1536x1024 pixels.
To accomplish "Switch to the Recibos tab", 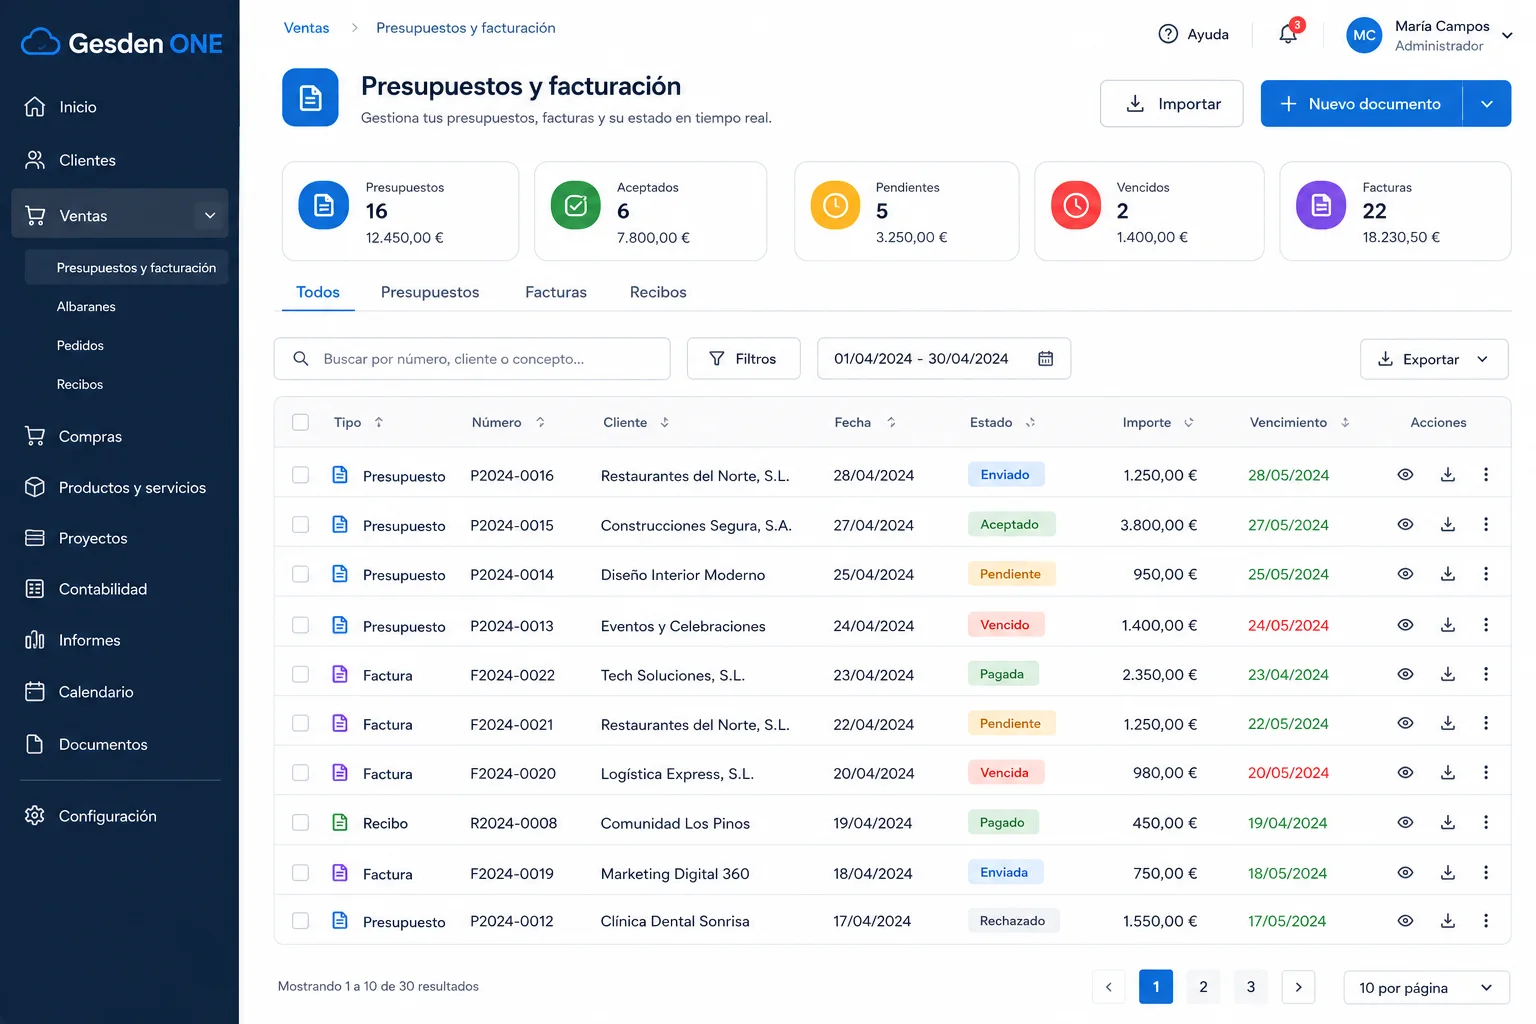I will tap(658, 292).
